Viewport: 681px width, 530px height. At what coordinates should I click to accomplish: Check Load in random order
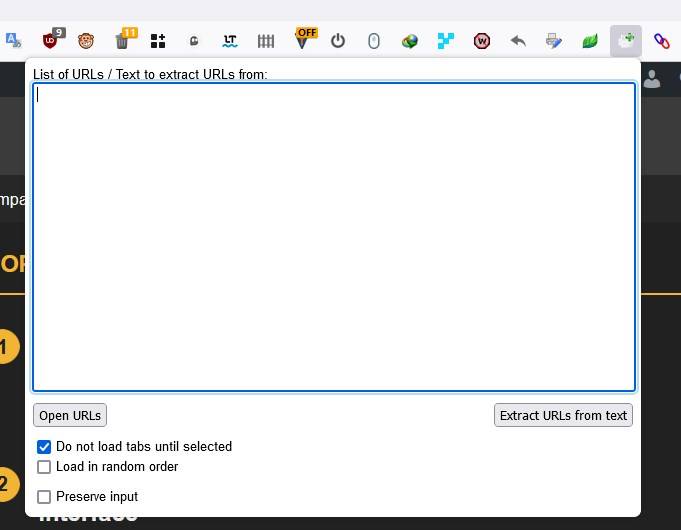(44, 467)
